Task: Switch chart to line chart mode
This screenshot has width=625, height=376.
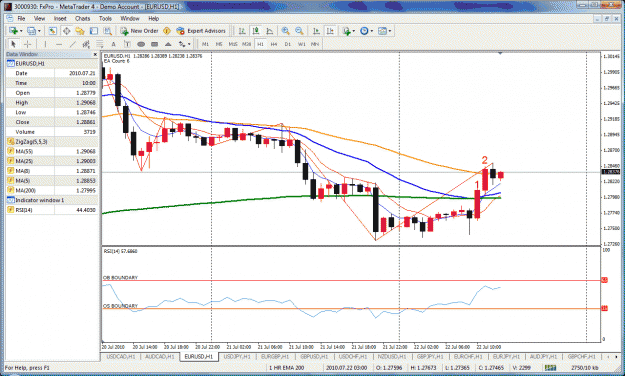Action: pos(269,31)
